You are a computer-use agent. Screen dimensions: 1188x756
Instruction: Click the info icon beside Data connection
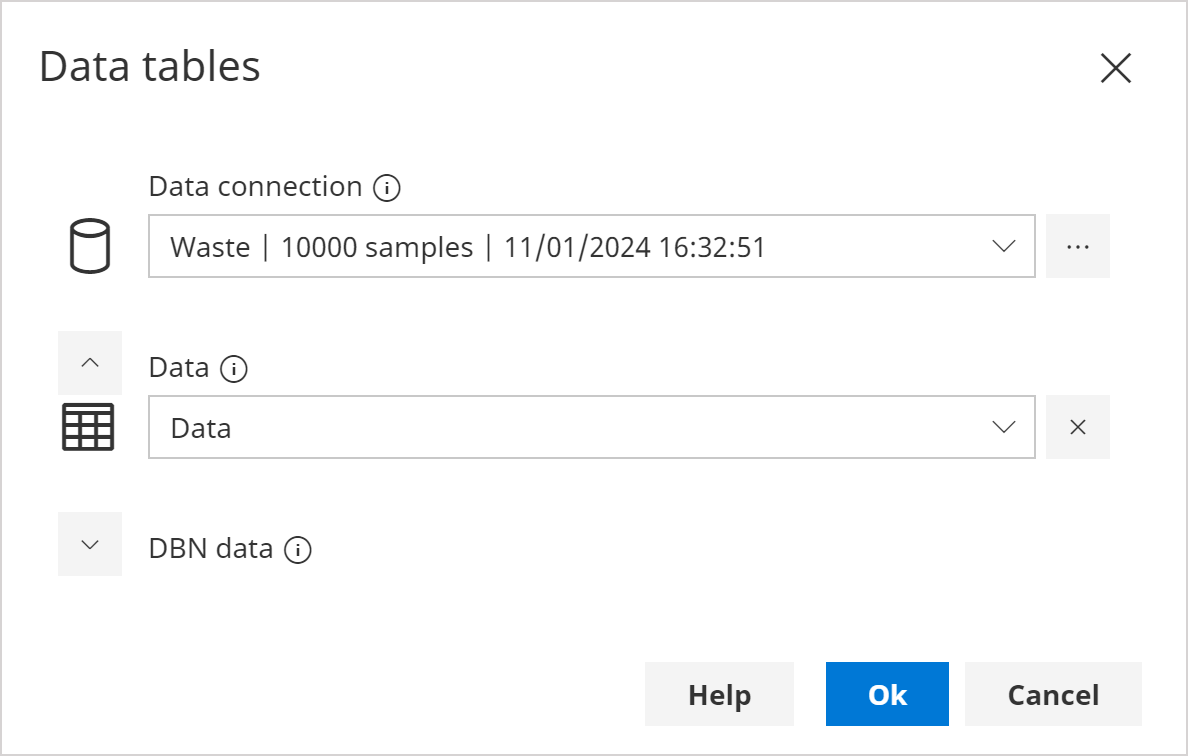click(388, 186)
